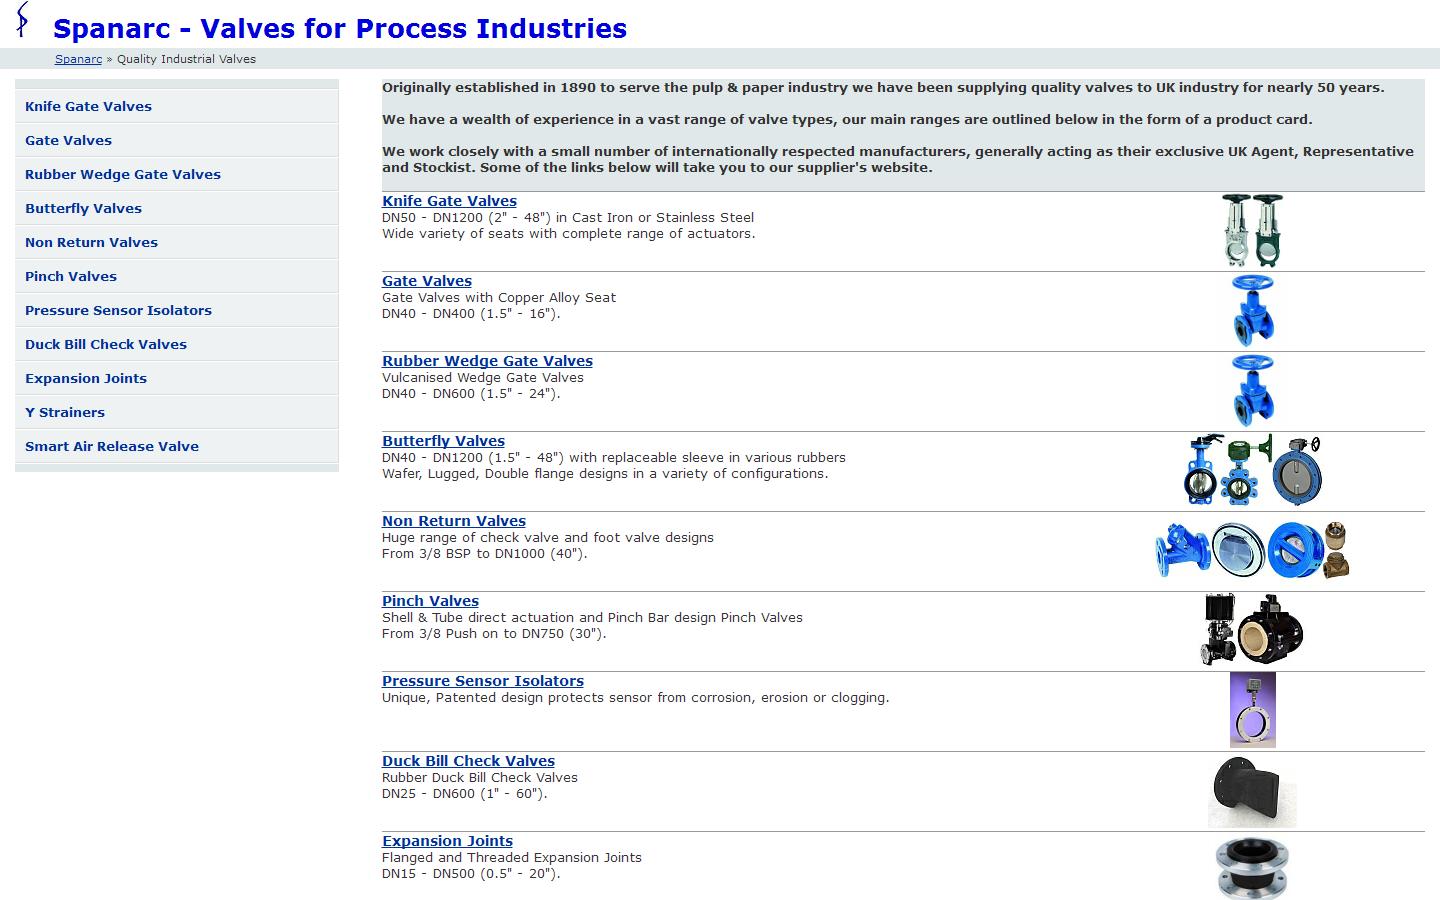Click text 'Huge range of check valve and foot valve designs'
1440x900 pixels.
point(548,537)
